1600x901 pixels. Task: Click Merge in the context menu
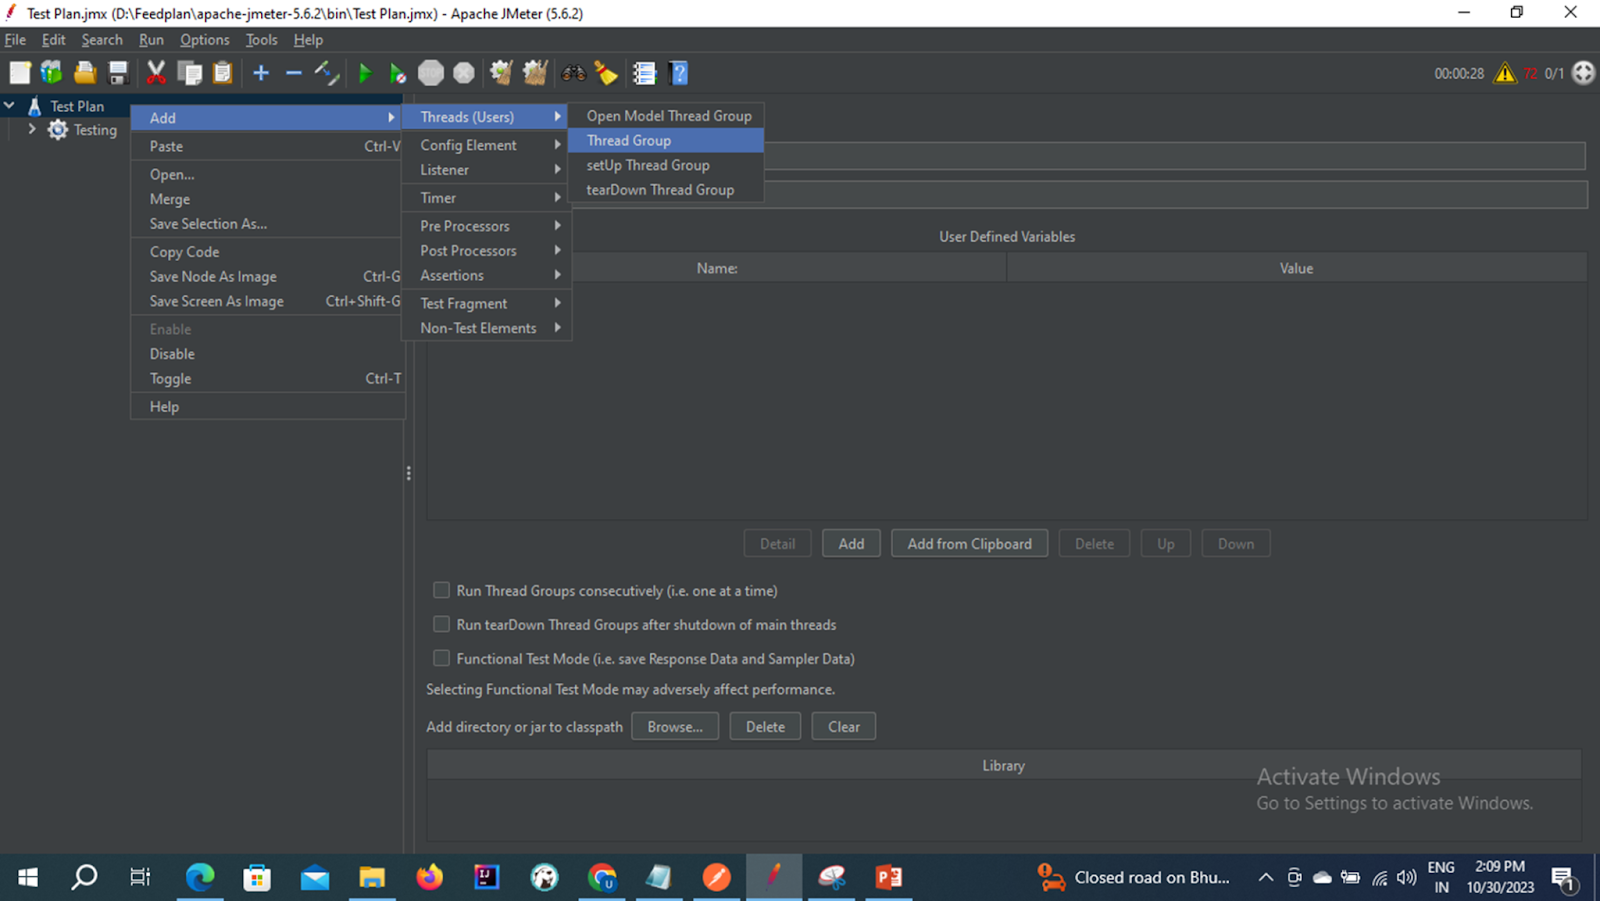267,199
